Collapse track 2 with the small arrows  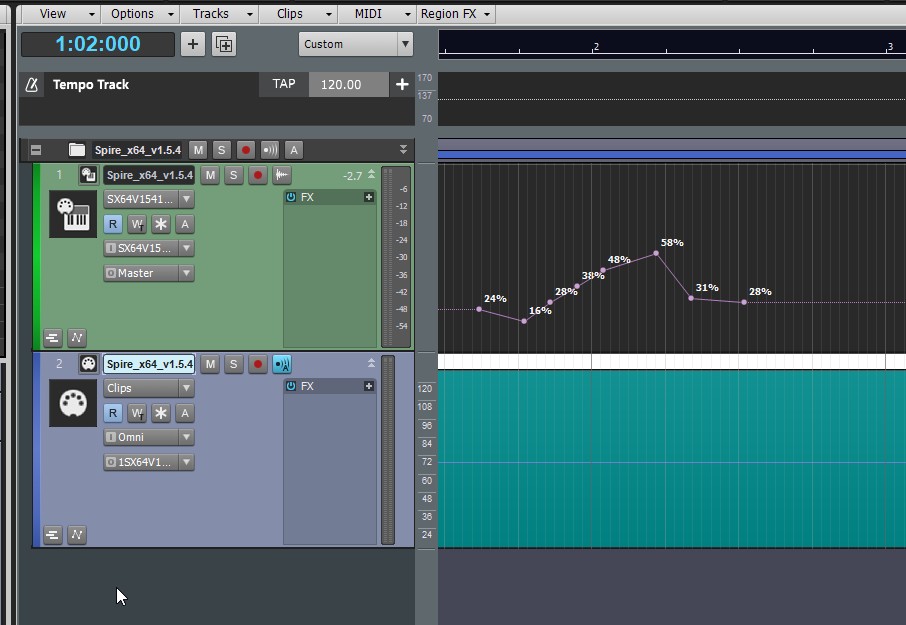[372, 363]
